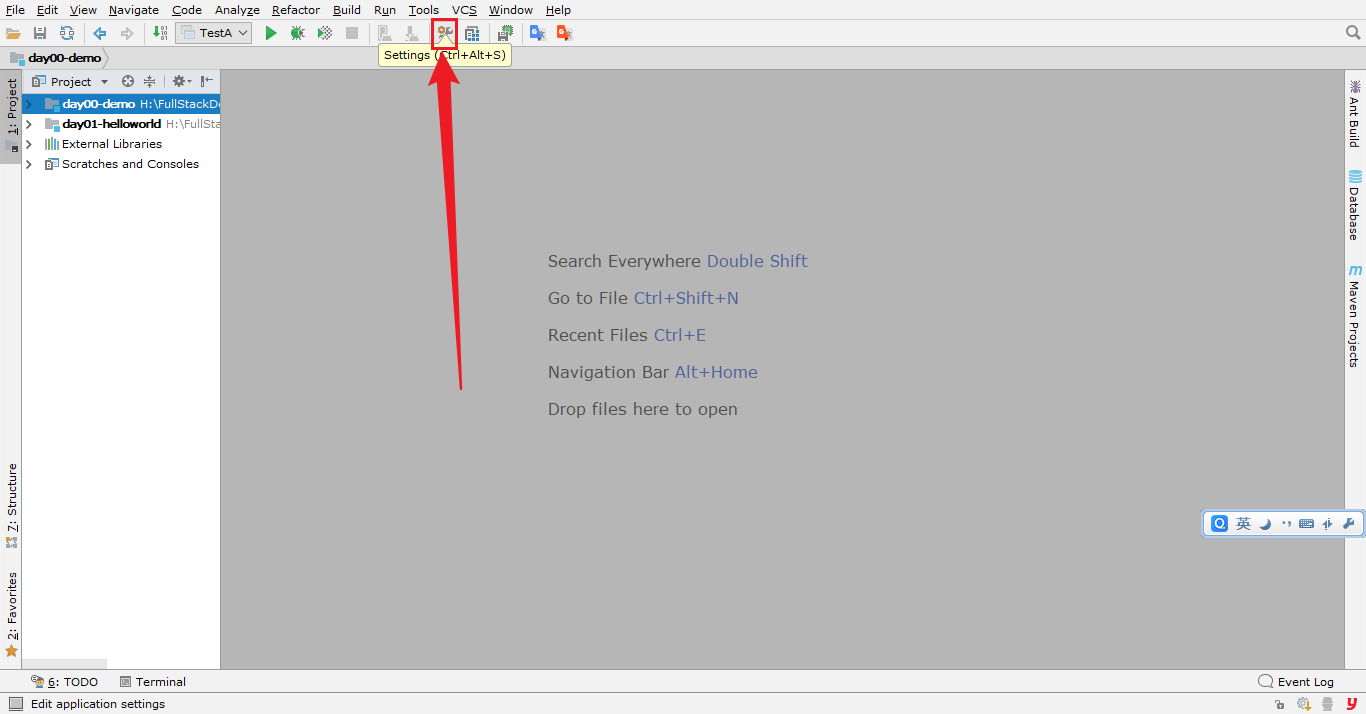Toggle tool window buttons via bottom-left square
This screenshot has width=1366, height=714.
[x=15, y=704]
